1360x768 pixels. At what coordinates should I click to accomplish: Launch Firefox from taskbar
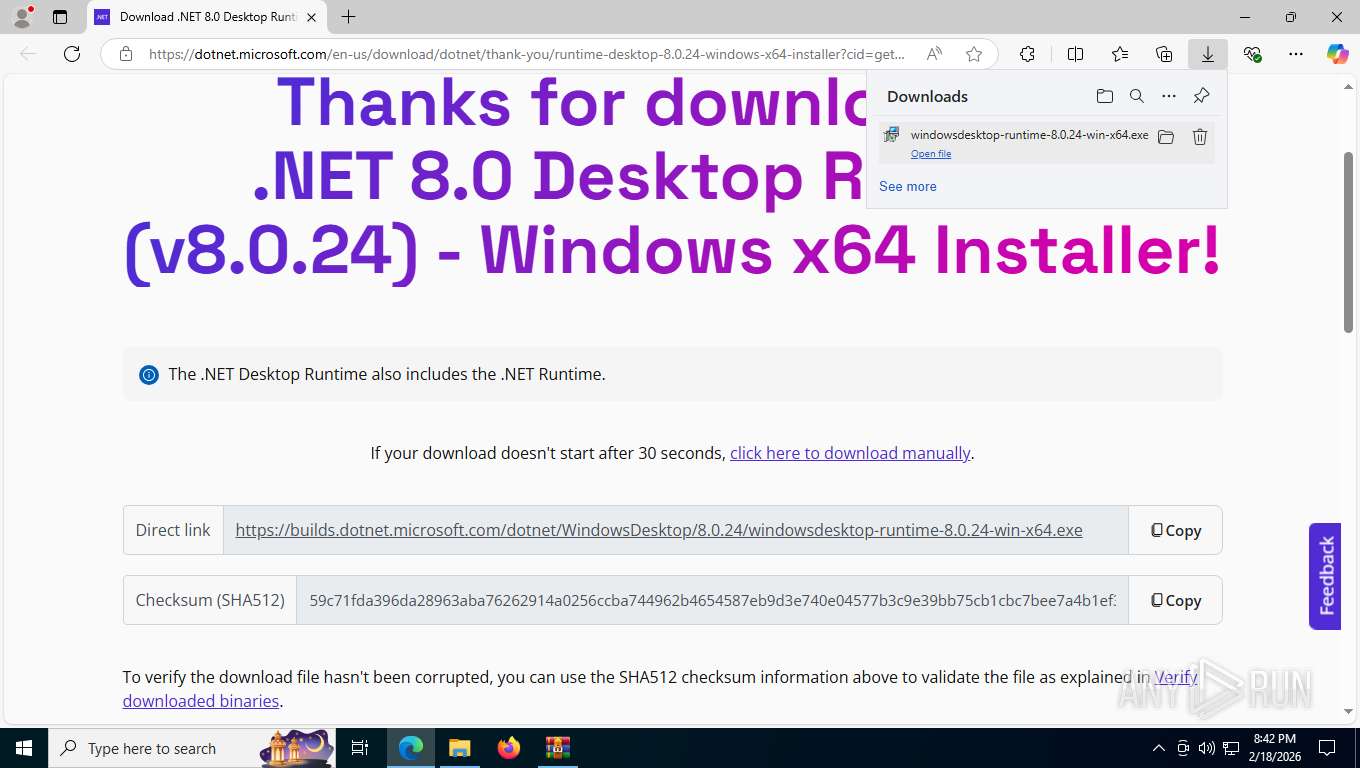point(509,748)
